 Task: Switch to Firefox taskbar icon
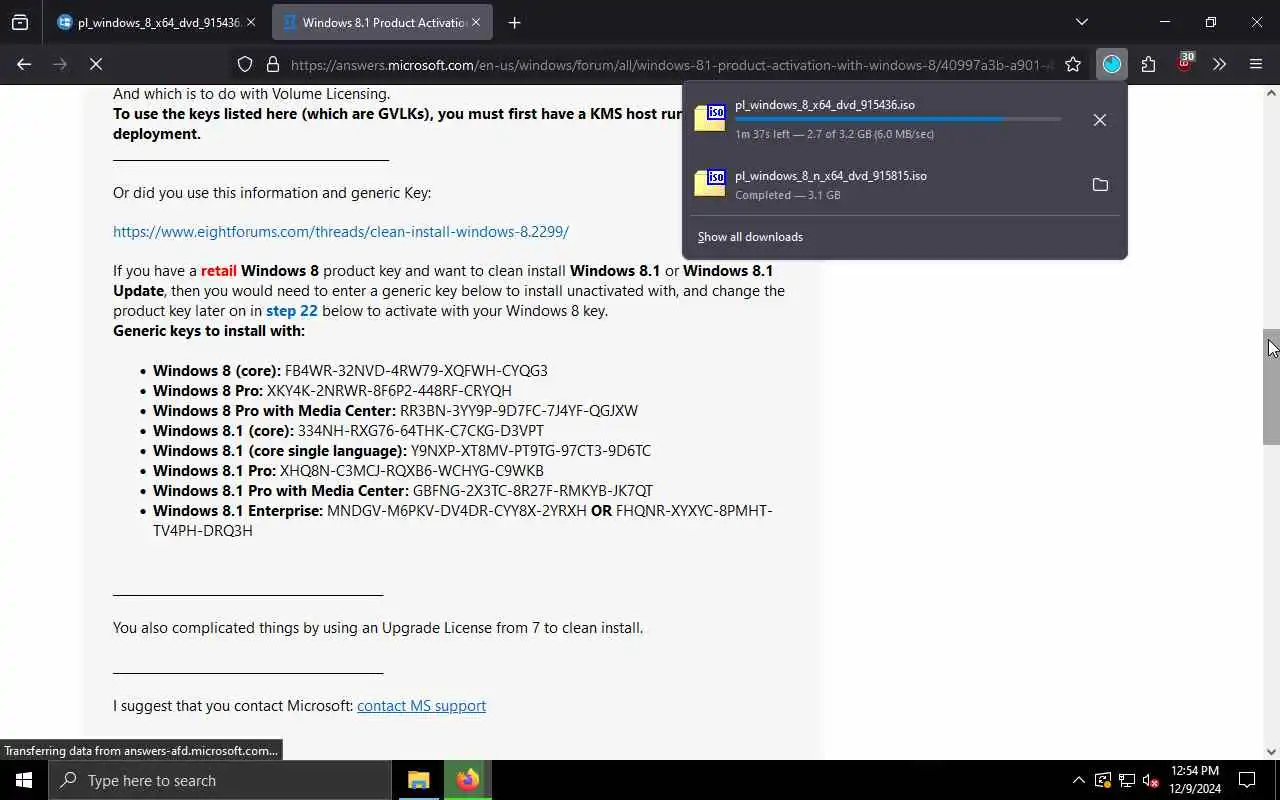click(467, 780)
